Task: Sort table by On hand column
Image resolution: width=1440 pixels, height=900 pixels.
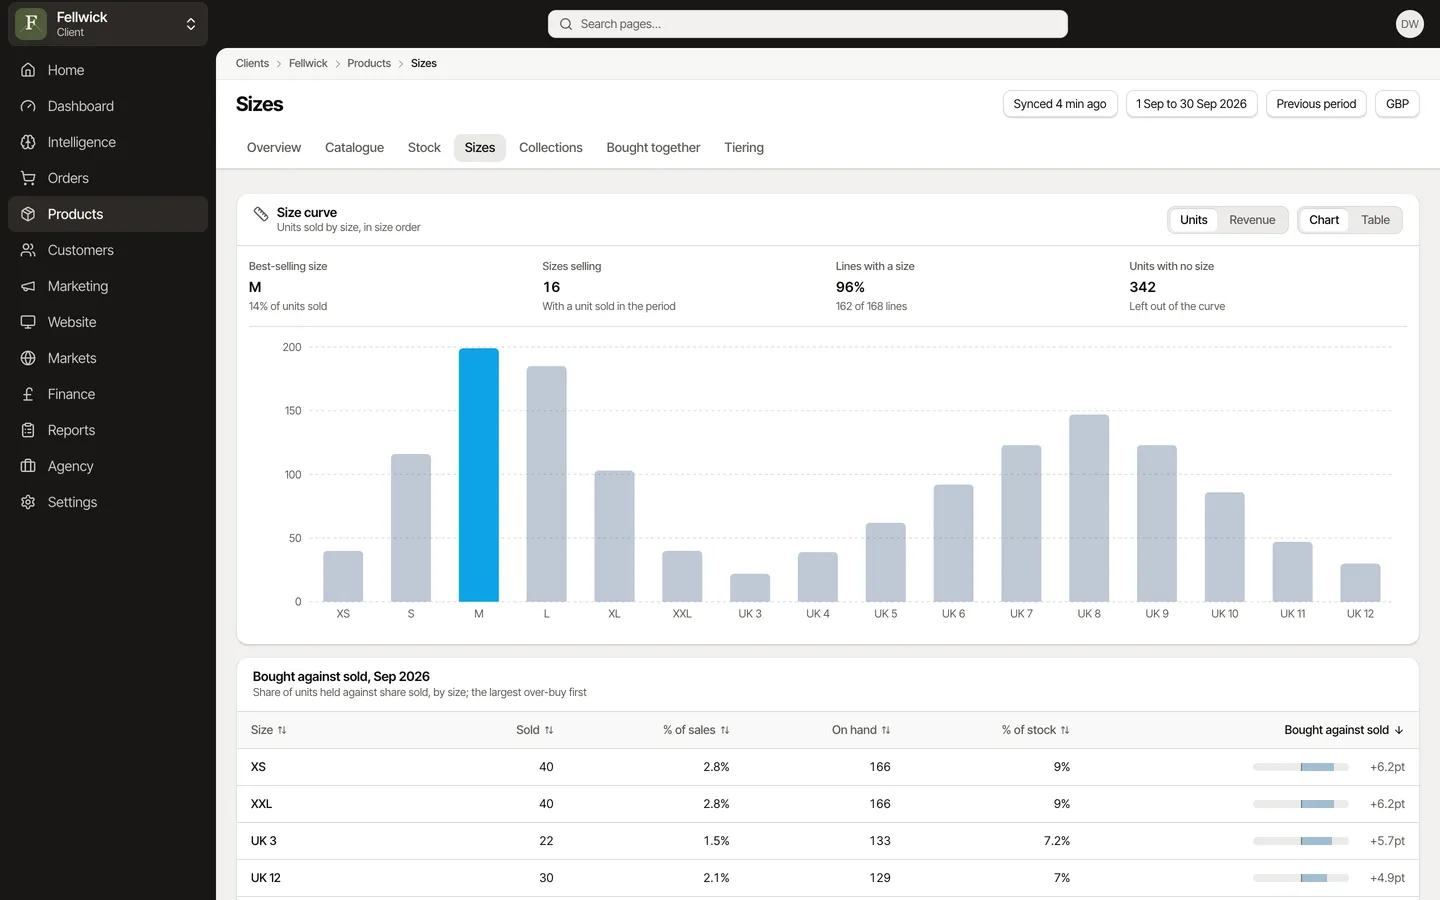Action: tap(861, 730)
